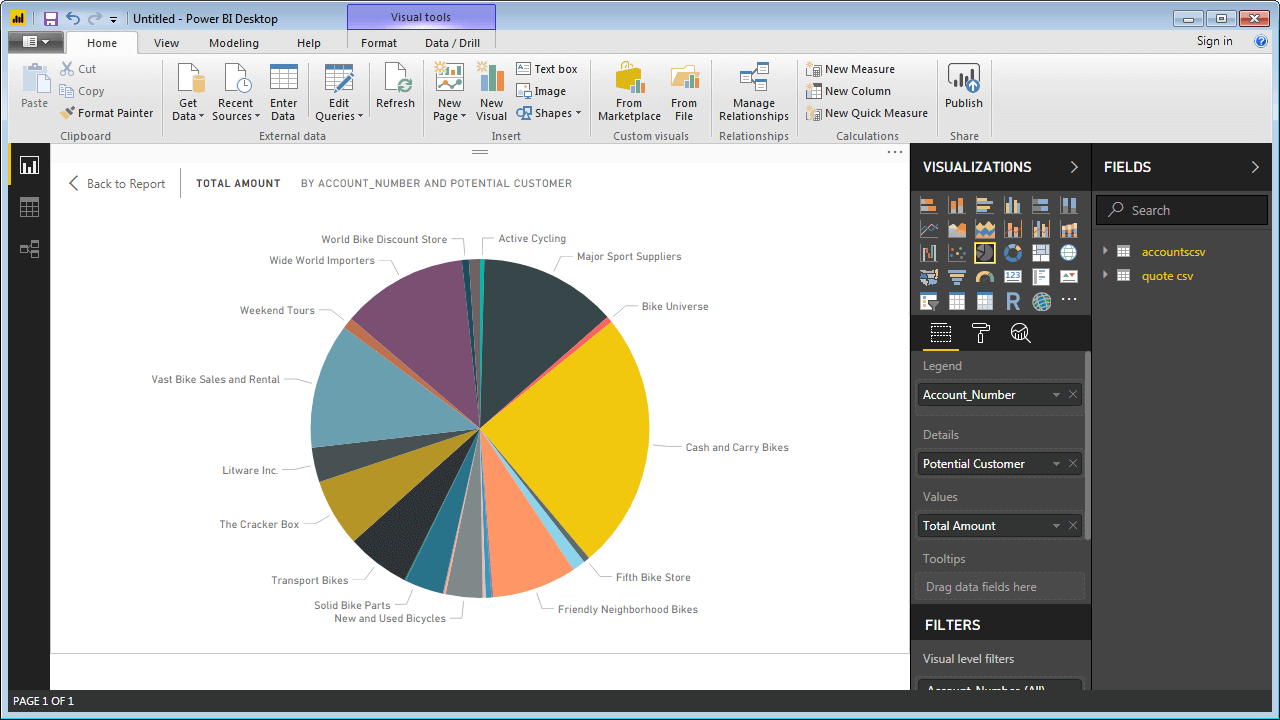Switch to Data view in left sidebar
The image size is (1280, 720).
click(x=29, y=207)
